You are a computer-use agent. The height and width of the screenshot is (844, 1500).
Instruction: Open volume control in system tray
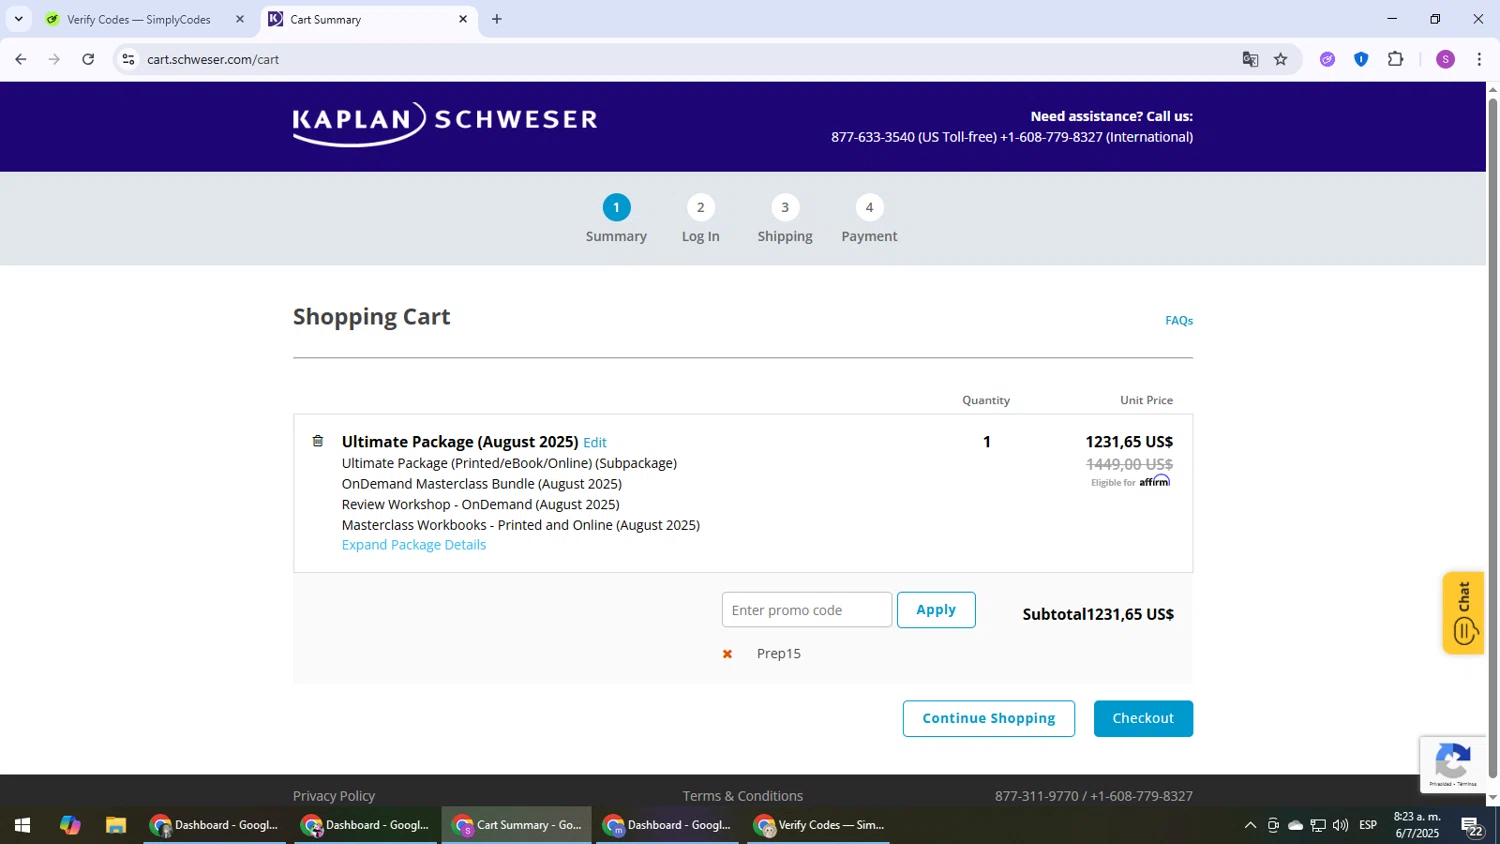1341,825
